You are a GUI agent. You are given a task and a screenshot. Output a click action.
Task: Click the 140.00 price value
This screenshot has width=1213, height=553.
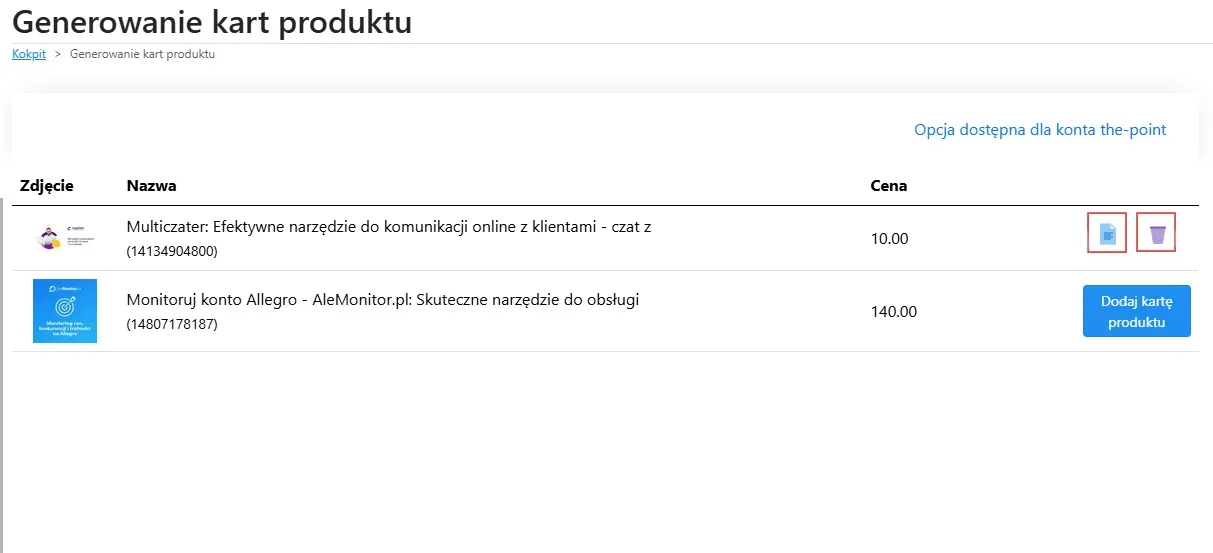[x=894, y=312]
